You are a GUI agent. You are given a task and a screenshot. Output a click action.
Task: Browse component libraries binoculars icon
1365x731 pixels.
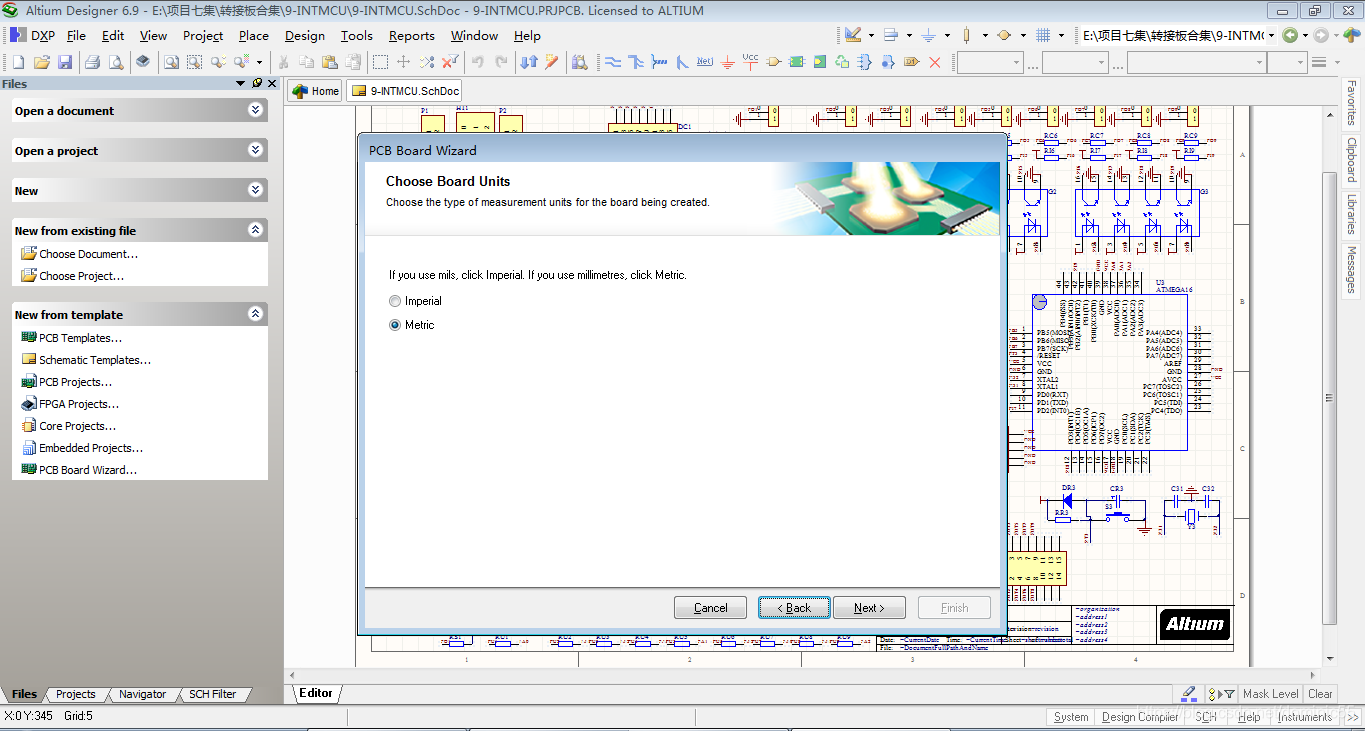[x=579, y=62]
